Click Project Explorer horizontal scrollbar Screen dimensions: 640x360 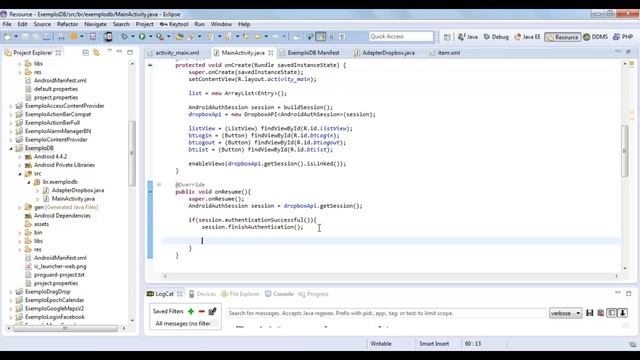point(65,328)
